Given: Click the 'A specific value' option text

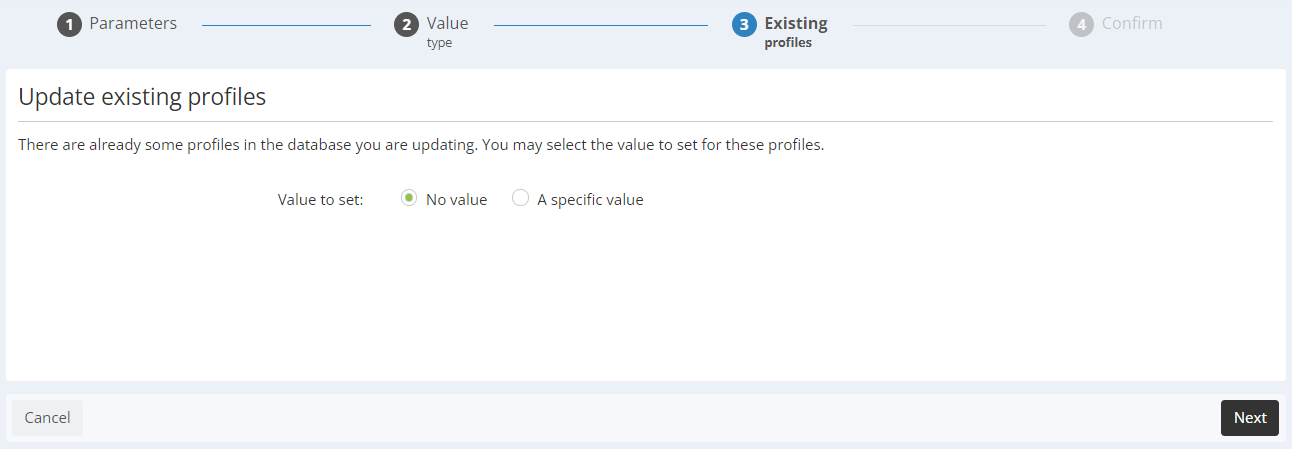Looking at the screenshot, I should coord(590,199).
